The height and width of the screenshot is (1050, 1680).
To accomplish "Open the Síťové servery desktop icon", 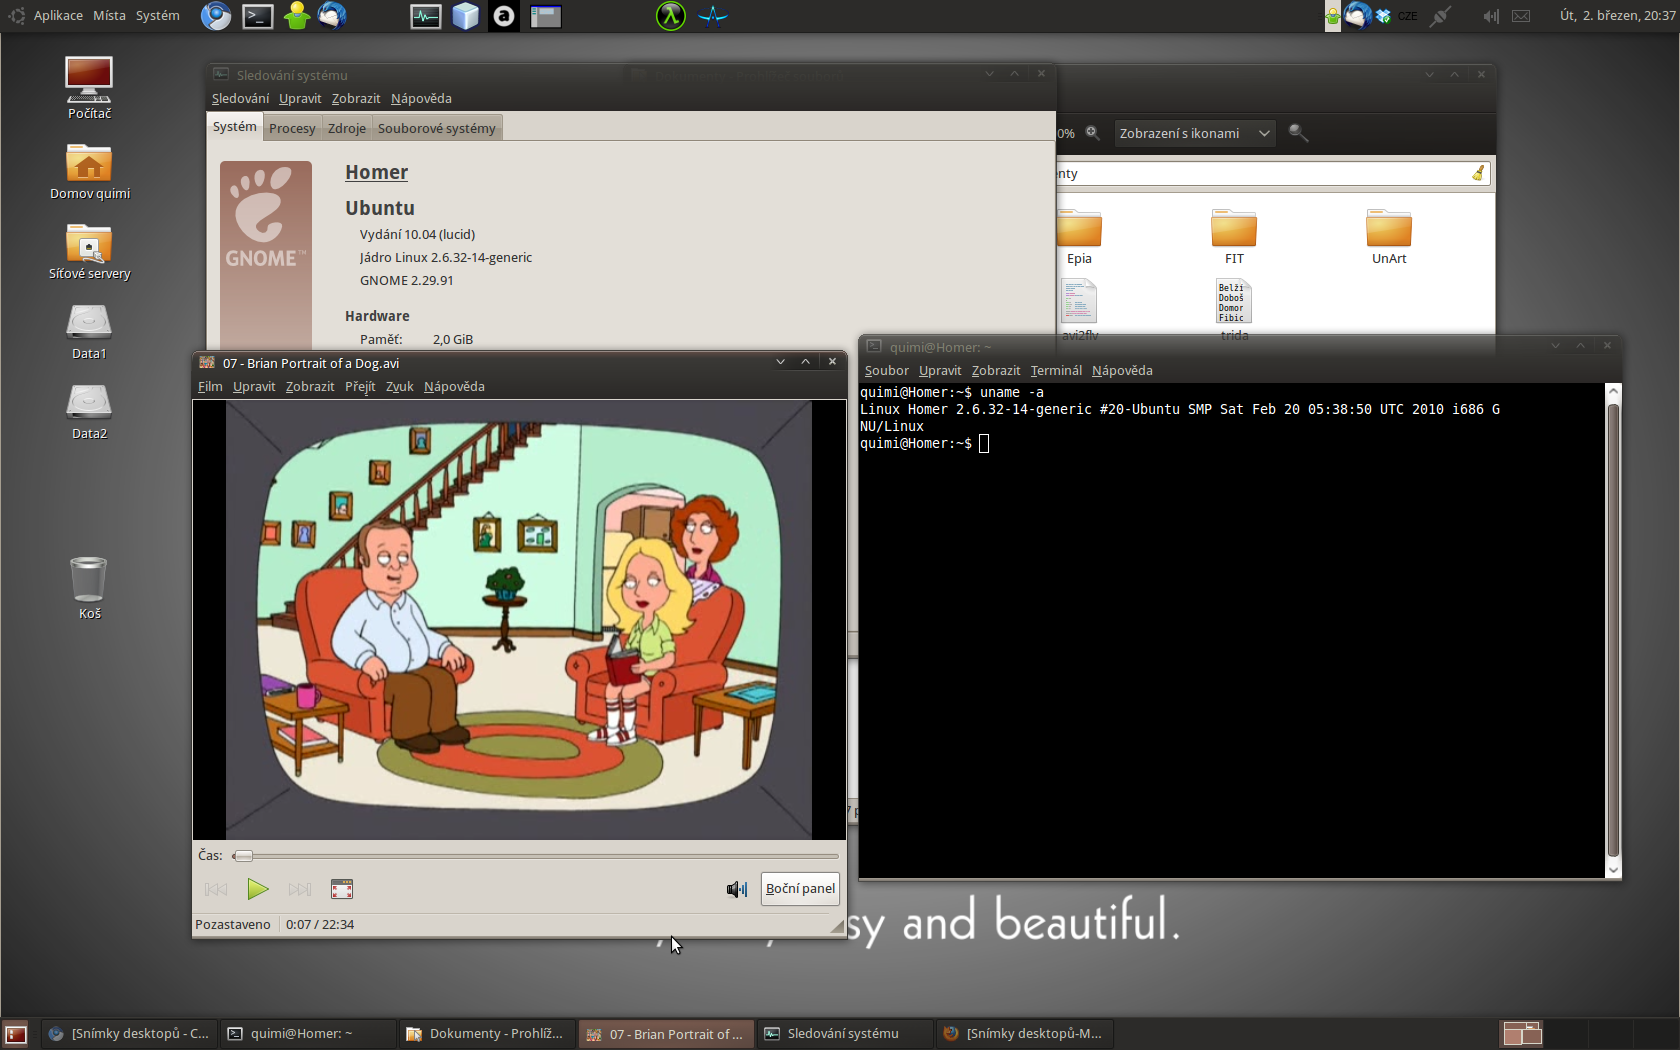I will [x=89, y=251].
